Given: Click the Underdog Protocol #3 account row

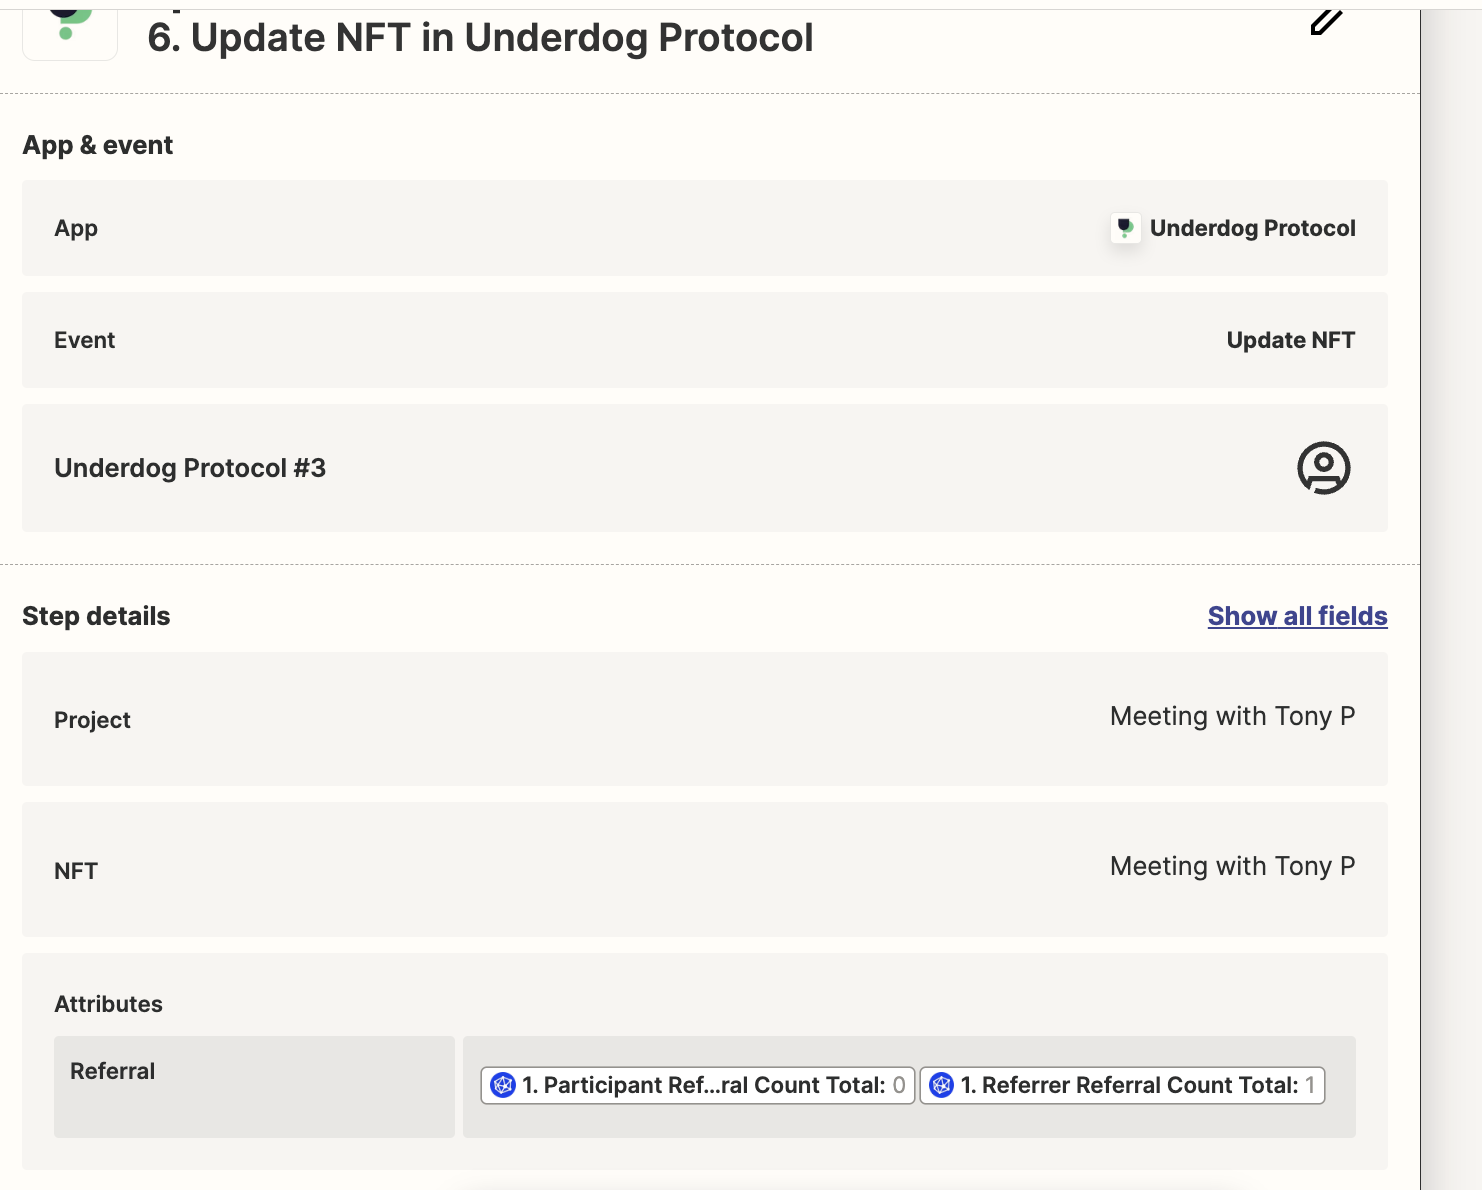Looking at the screenshot, I should coord(704,468).
